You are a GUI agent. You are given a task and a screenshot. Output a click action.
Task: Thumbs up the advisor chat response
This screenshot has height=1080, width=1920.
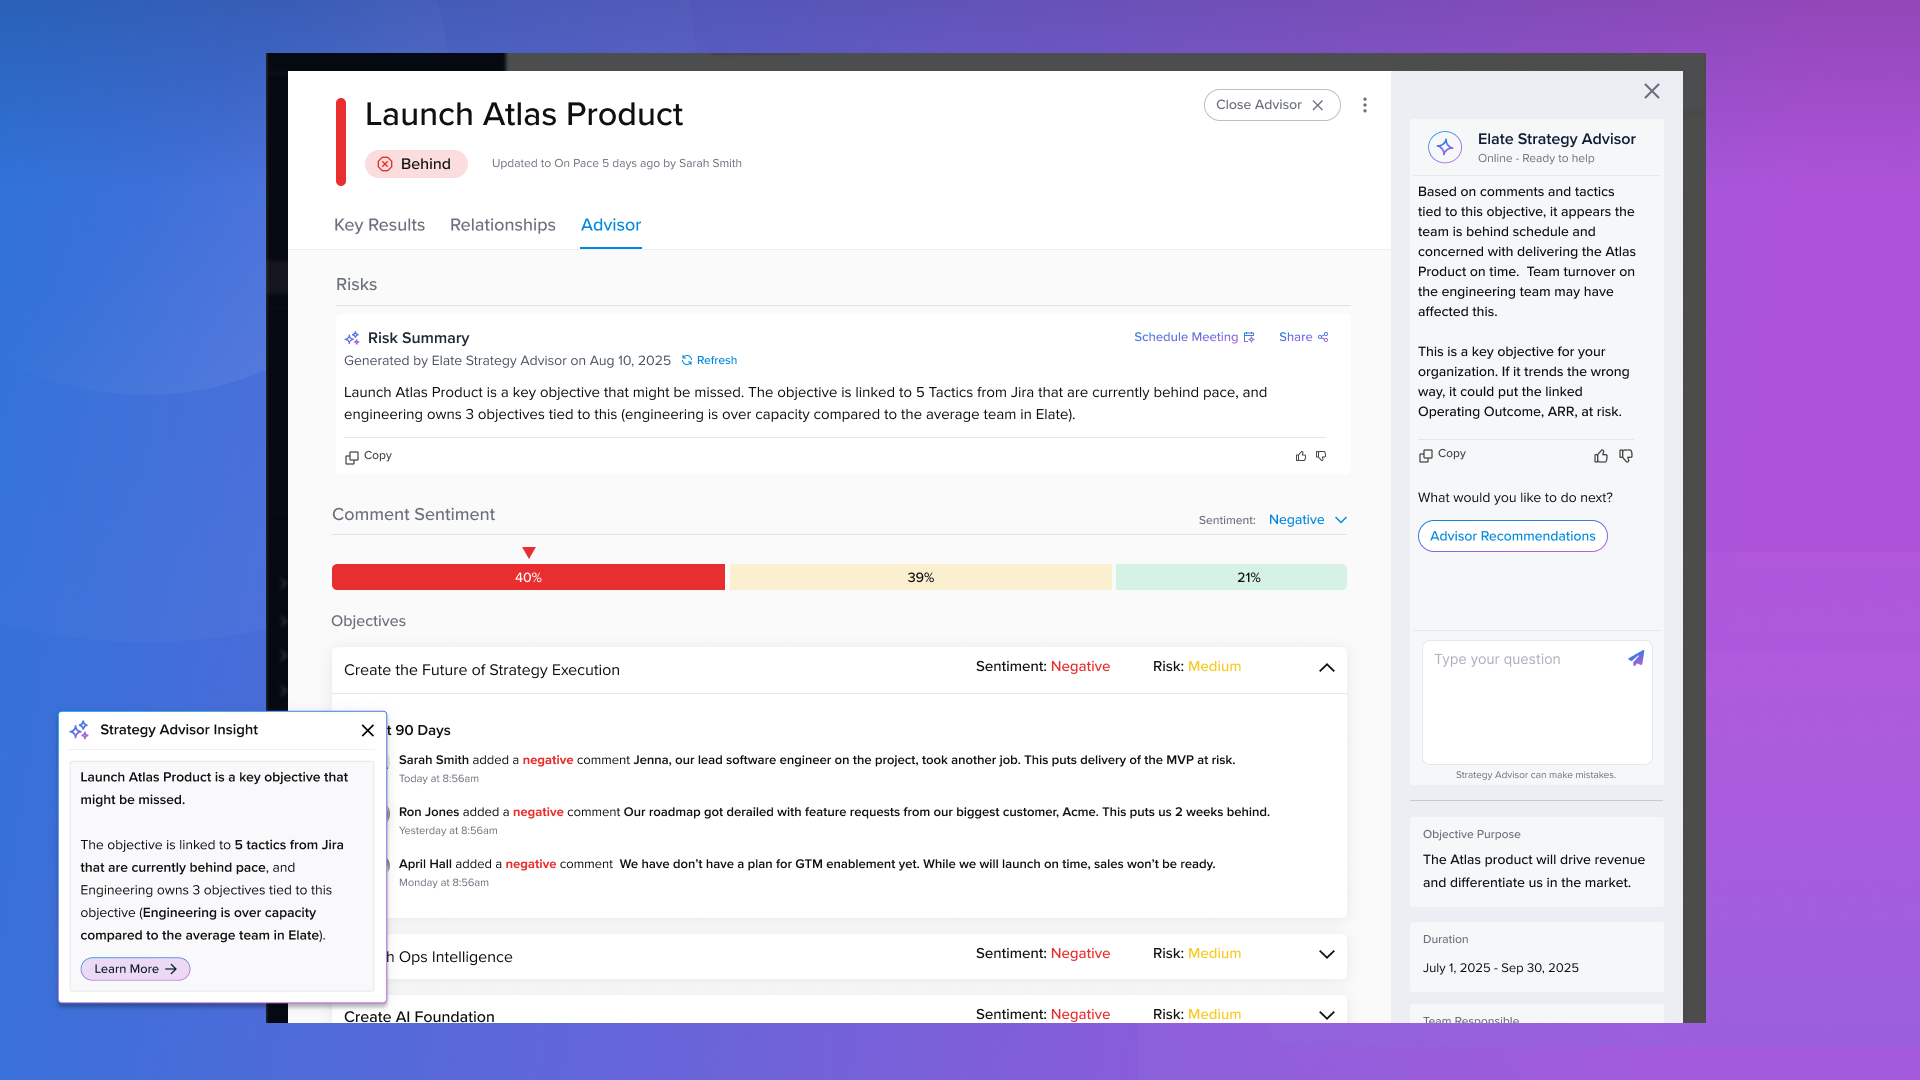click(x=1601, y=456)
